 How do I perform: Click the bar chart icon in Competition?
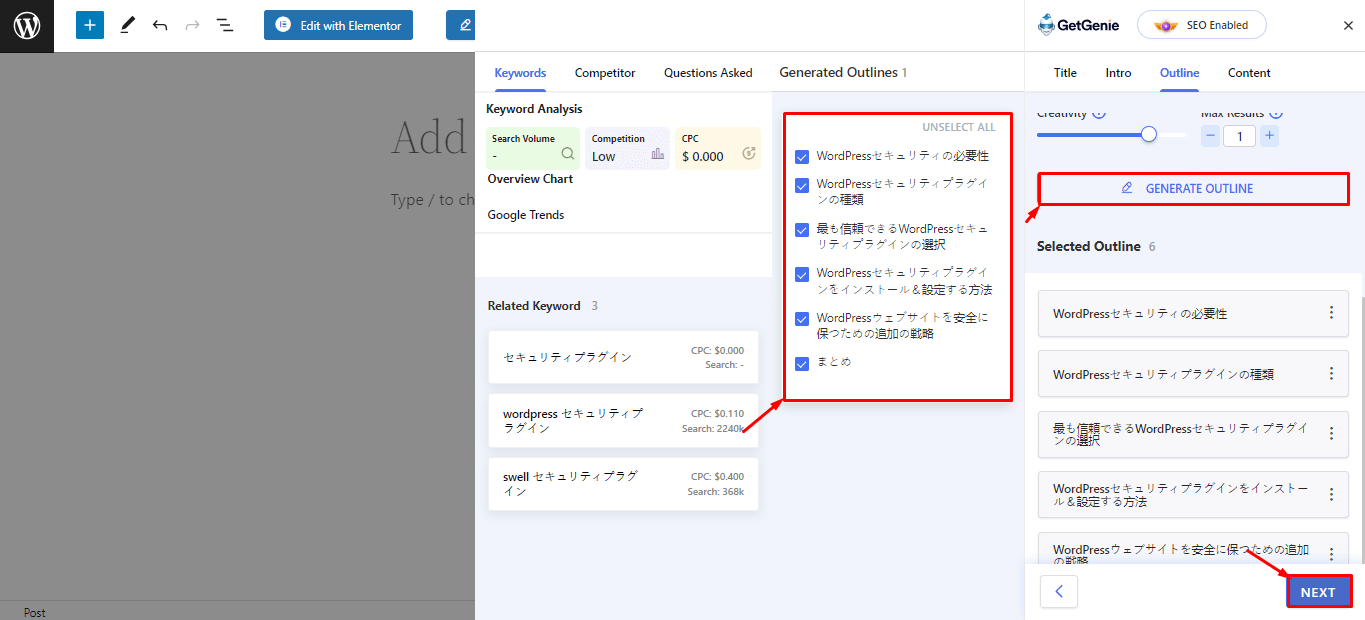coord(657,154)
